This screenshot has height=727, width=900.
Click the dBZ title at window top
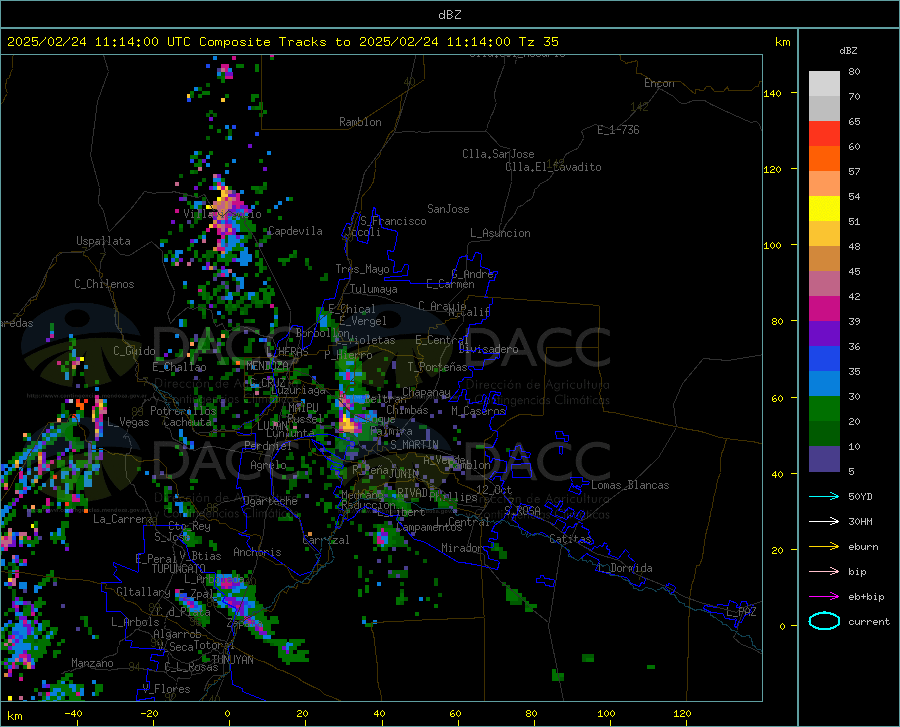click(449, 15)
